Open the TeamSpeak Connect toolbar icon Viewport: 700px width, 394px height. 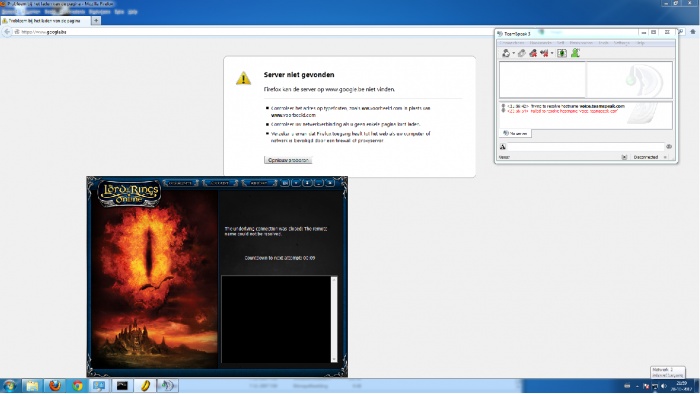[506, 53]
